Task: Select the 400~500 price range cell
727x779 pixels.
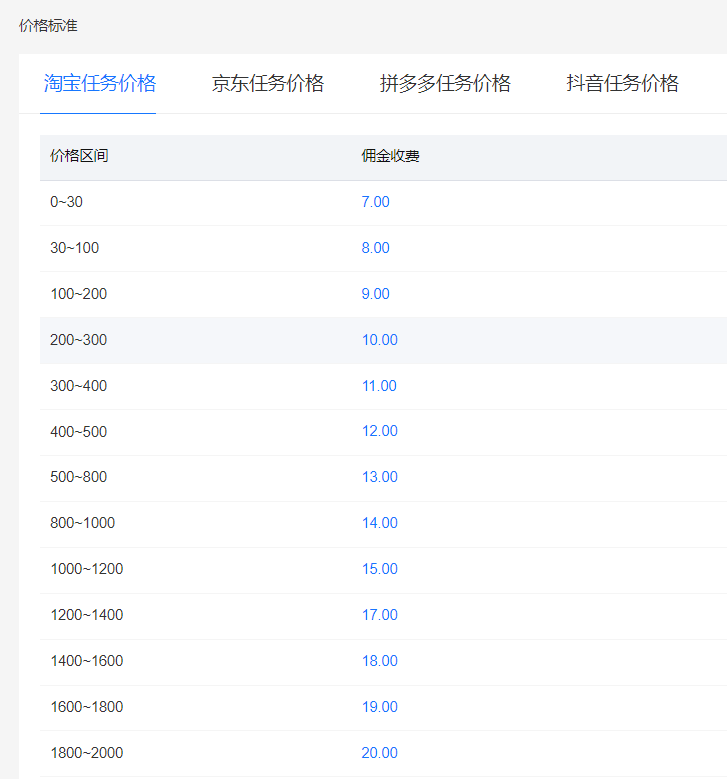Action: [x=79, y=431]
